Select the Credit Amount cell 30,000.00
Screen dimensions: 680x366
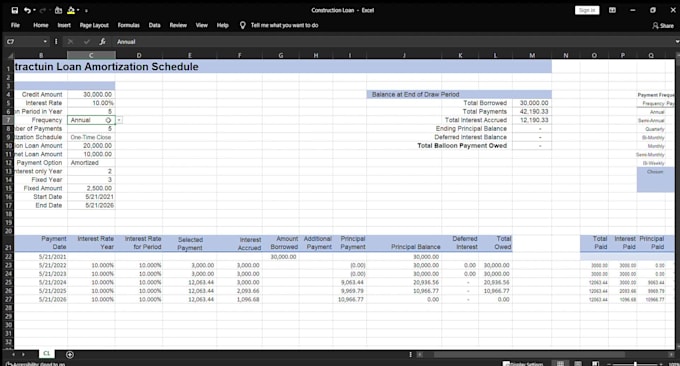tap(91, 94)
